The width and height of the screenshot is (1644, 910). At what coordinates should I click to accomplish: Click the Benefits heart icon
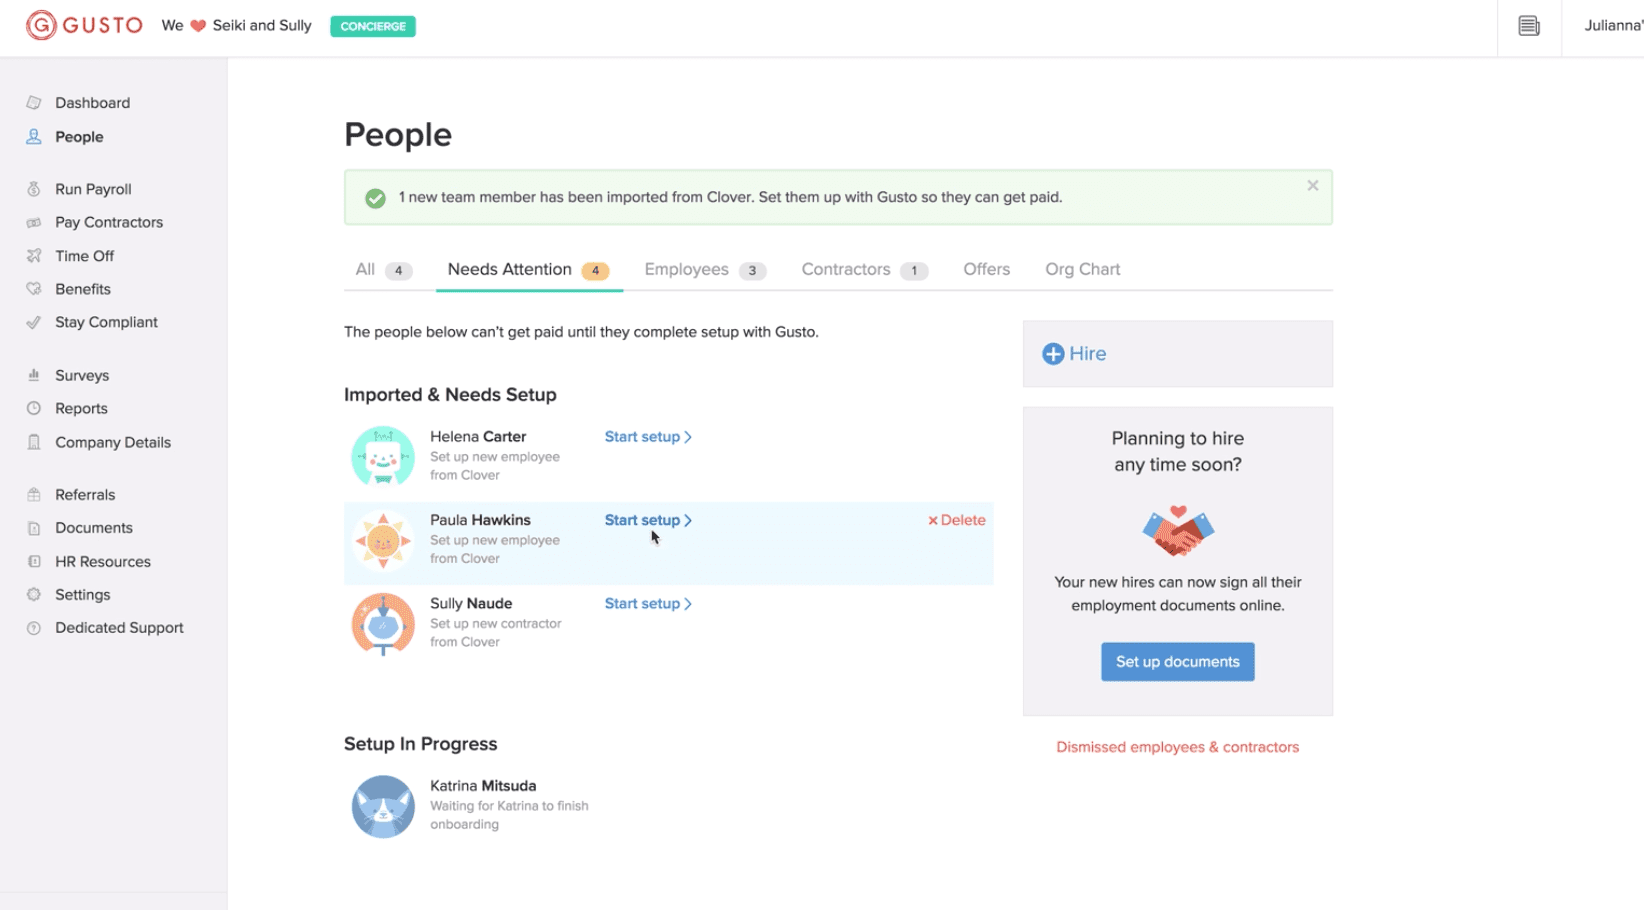pos(34,289)
